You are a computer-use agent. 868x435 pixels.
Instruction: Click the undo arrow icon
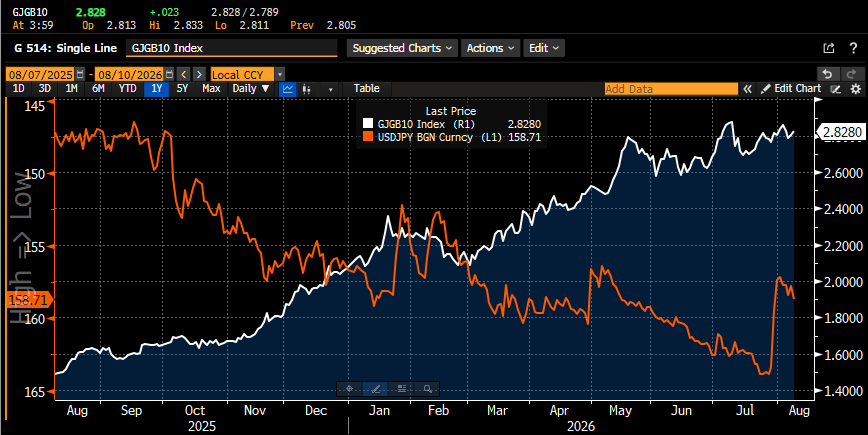click(828, 74)
